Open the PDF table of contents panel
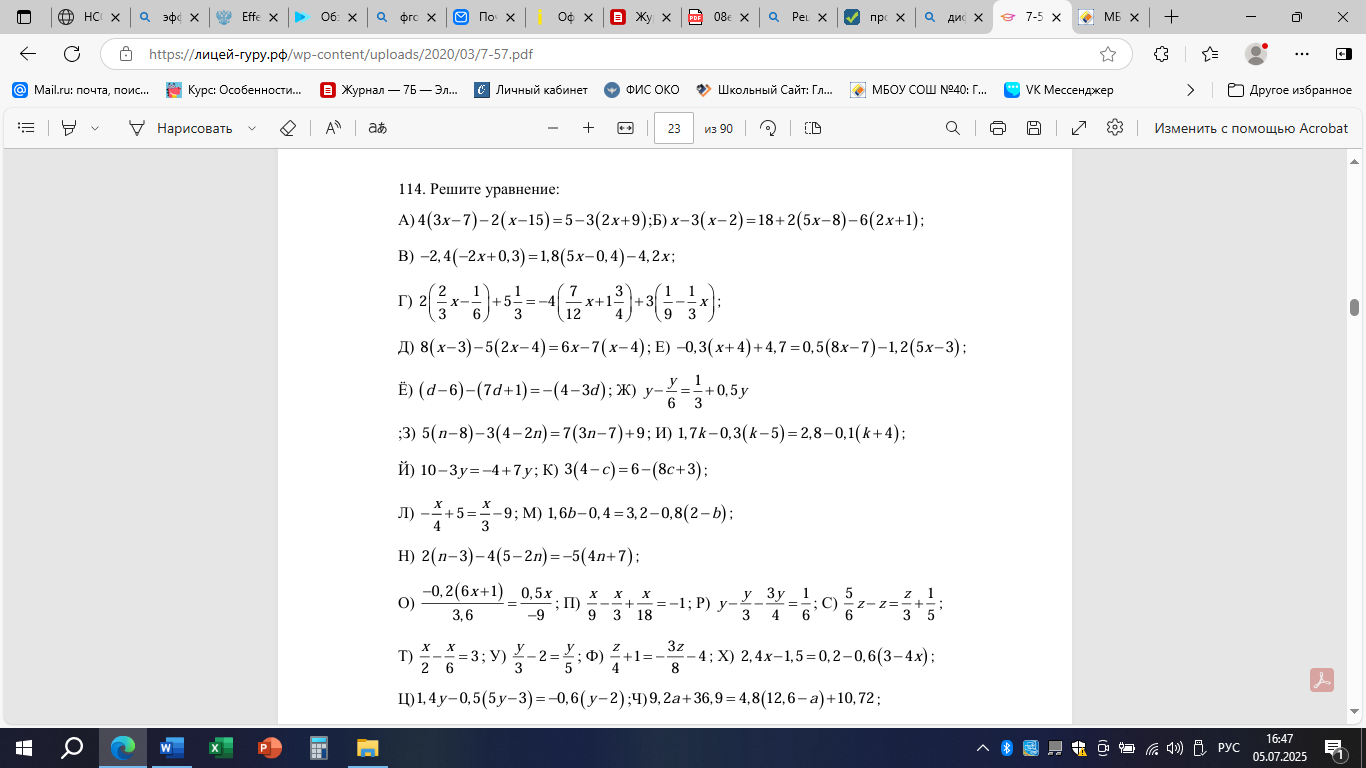The height and width of the screenshot is (768, 1366). pos(27,128)
